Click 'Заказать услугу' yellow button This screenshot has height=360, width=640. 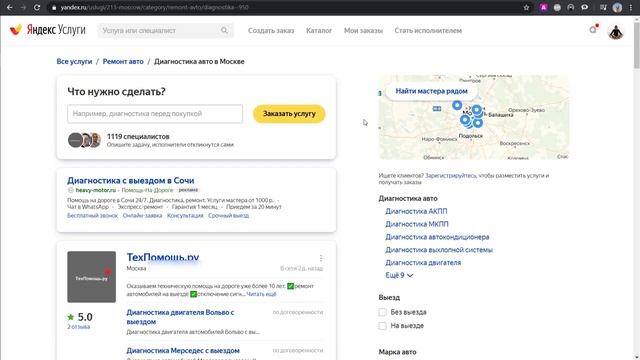coord(289,114)
